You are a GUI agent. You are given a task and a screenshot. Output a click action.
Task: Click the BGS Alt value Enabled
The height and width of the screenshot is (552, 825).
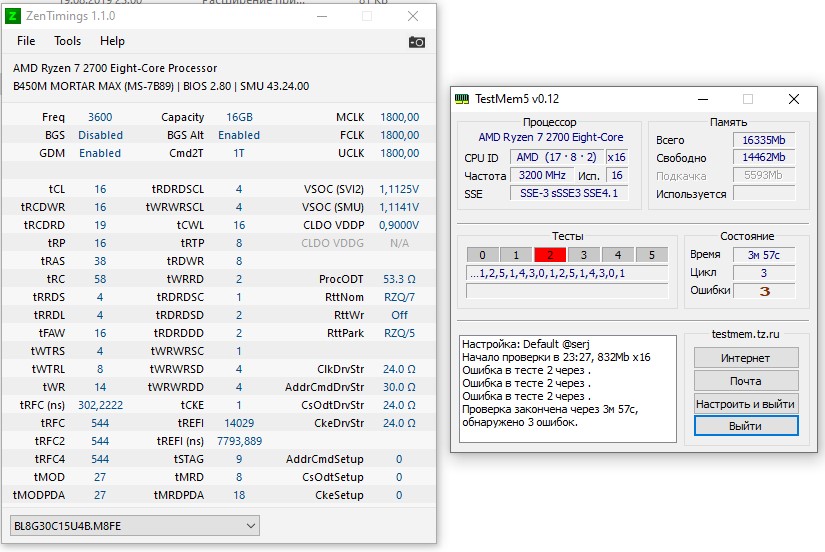[x=239, y=135]
